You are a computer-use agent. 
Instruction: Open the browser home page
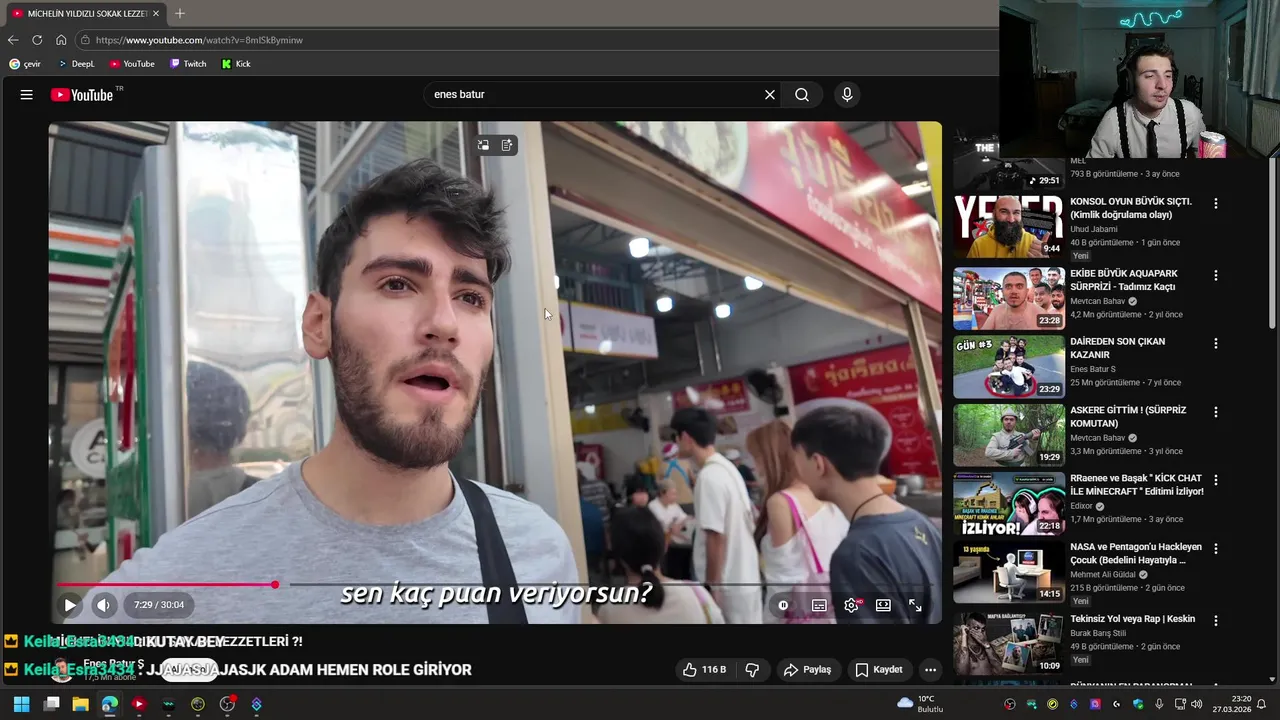61,40
